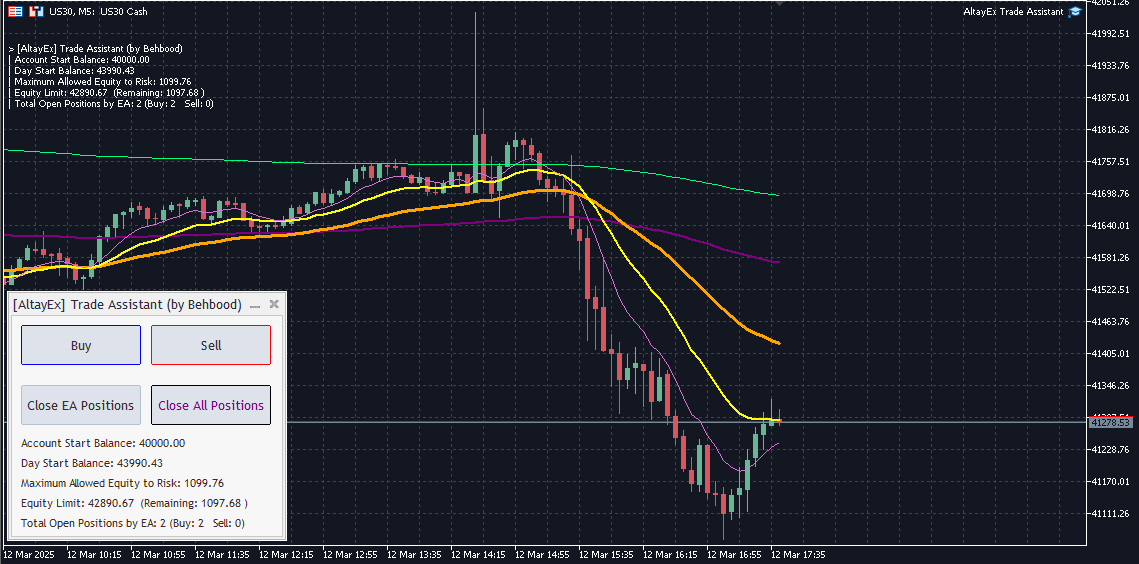Click the red one-click trading panel icon

click(x=36, y=11)
